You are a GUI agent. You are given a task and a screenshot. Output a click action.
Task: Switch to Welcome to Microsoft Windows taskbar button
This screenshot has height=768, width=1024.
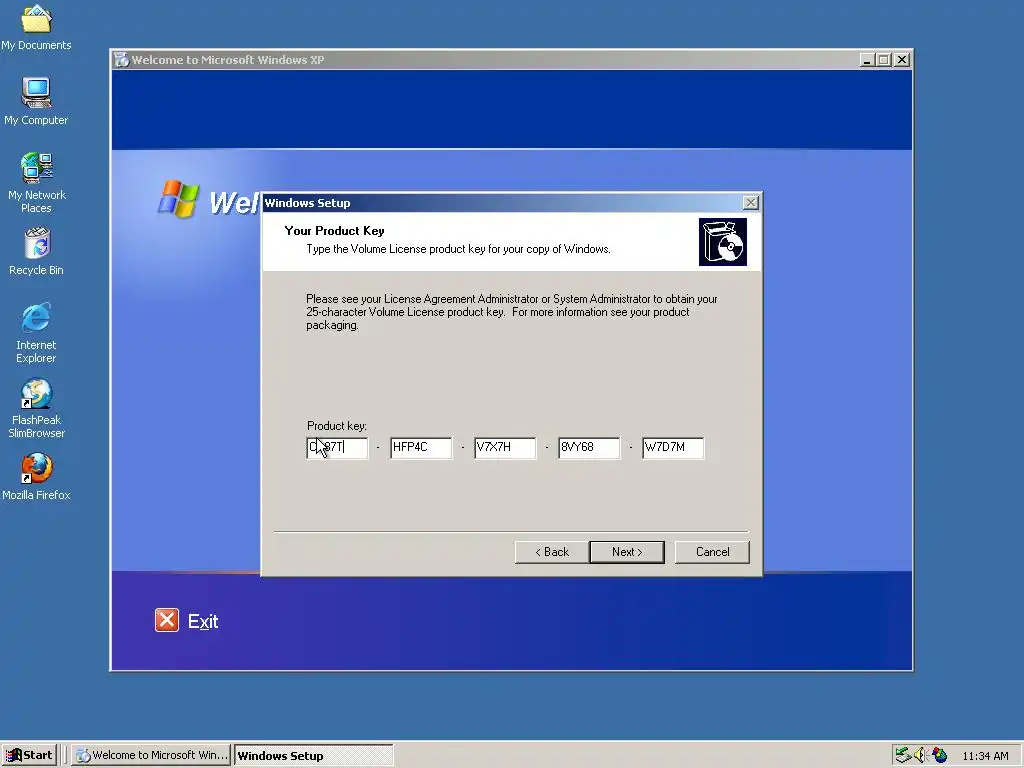(x=151, y=755)
